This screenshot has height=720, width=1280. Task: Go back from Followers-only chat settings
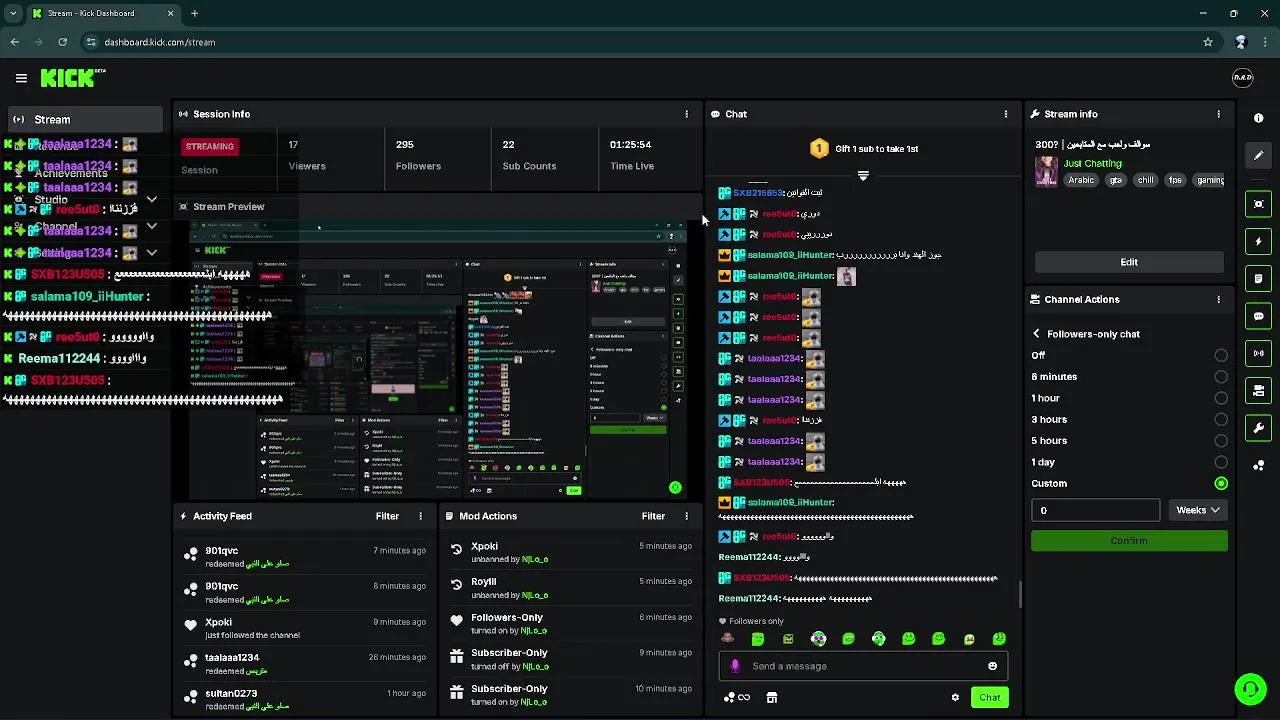1036,334
